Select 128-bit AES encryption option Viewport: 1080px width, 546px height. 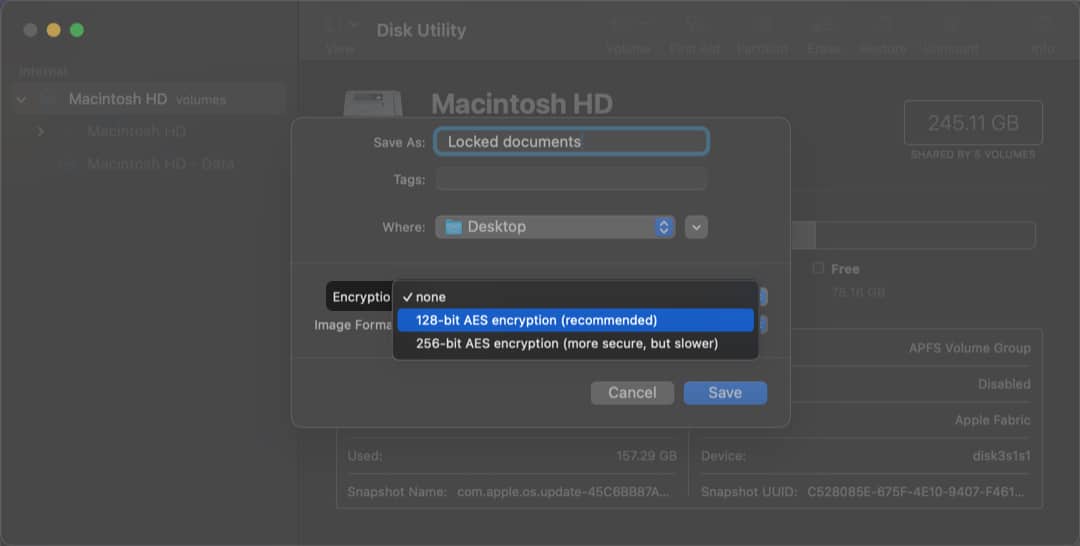[575, 320]
